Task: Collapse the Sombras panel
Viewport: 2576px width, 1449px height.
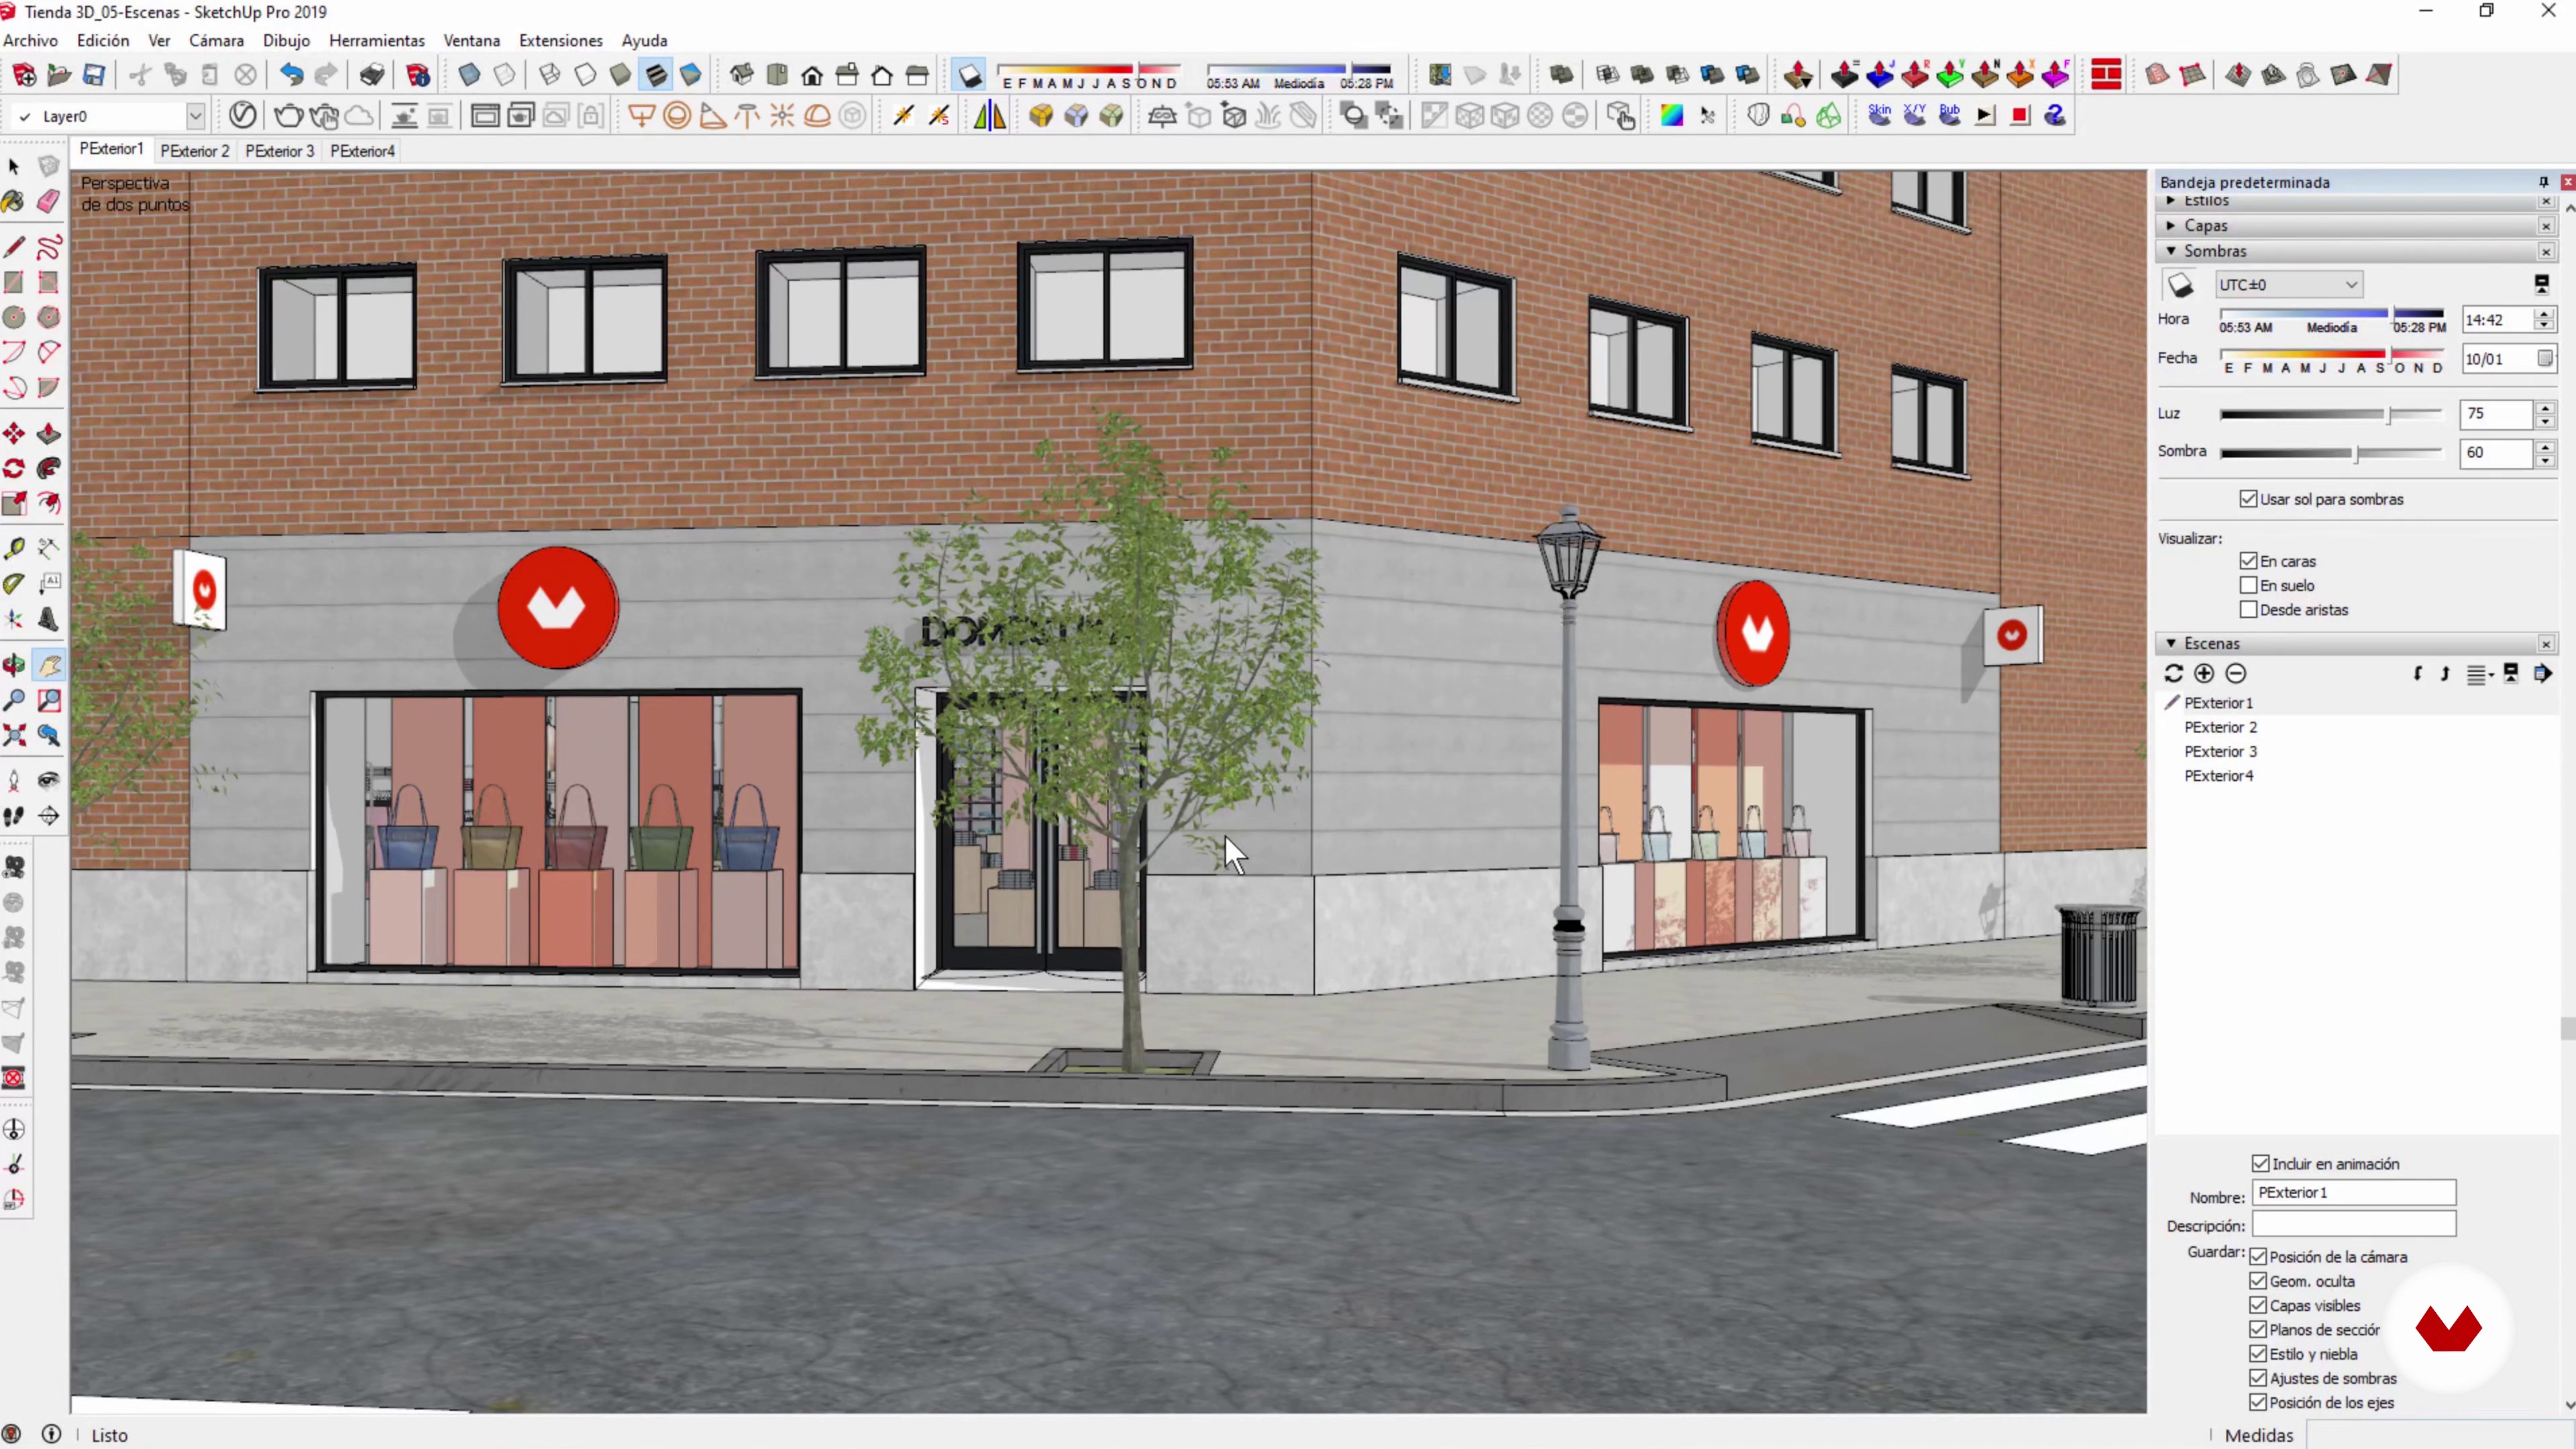Action: 2170,251
